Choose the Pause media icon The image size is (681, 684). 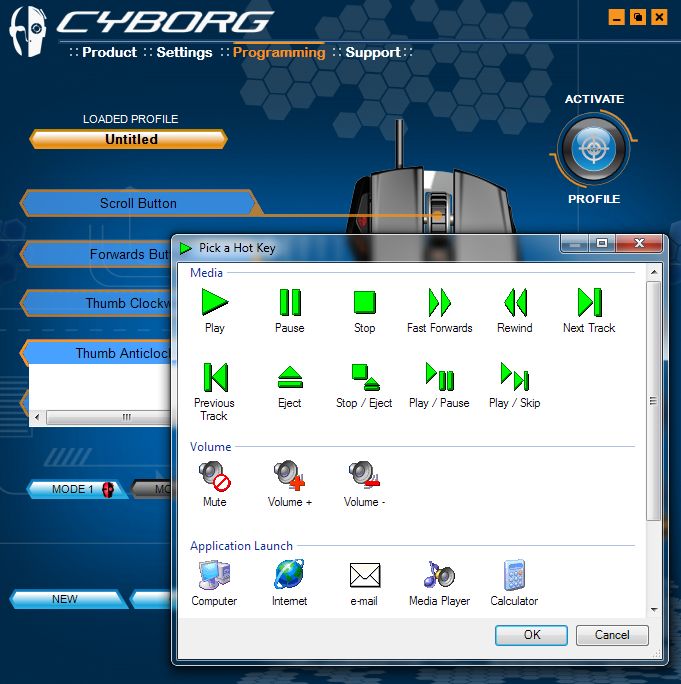(290, 302)
